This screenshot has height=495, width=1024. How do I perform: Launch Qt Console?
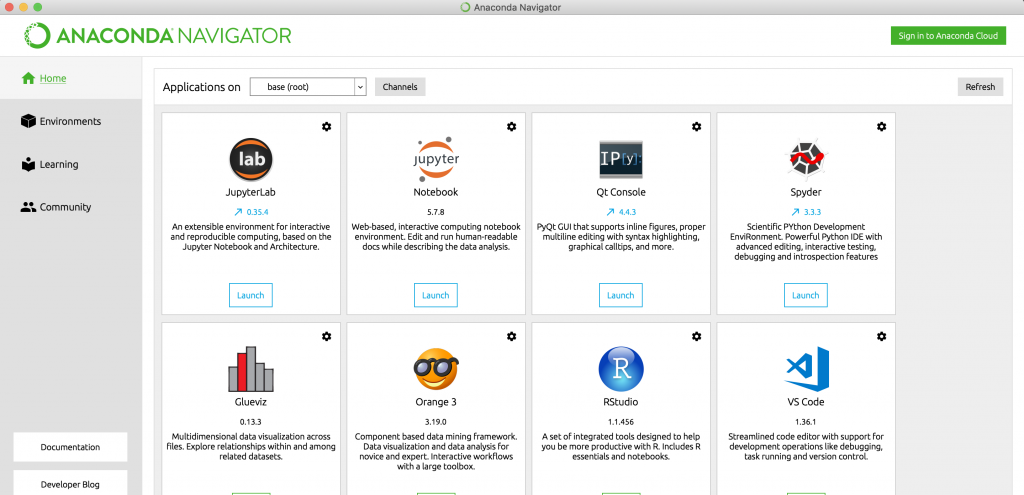[621, 295]
